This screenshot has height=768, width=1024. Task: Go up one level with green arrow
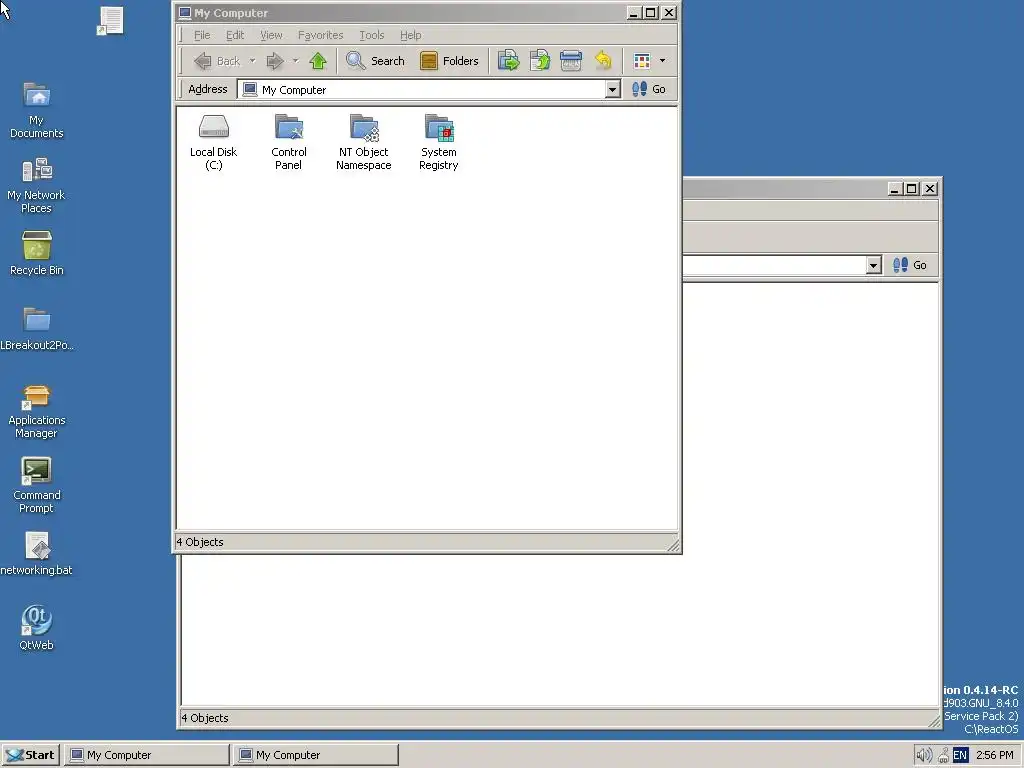coord(318,61)
